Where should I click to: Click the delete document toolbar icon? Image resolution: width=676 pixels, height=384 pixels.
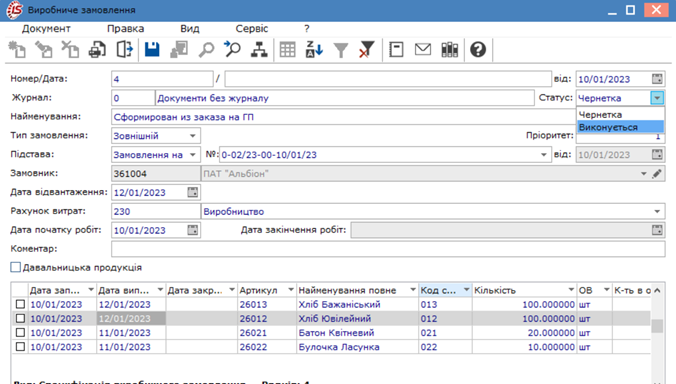70,50
